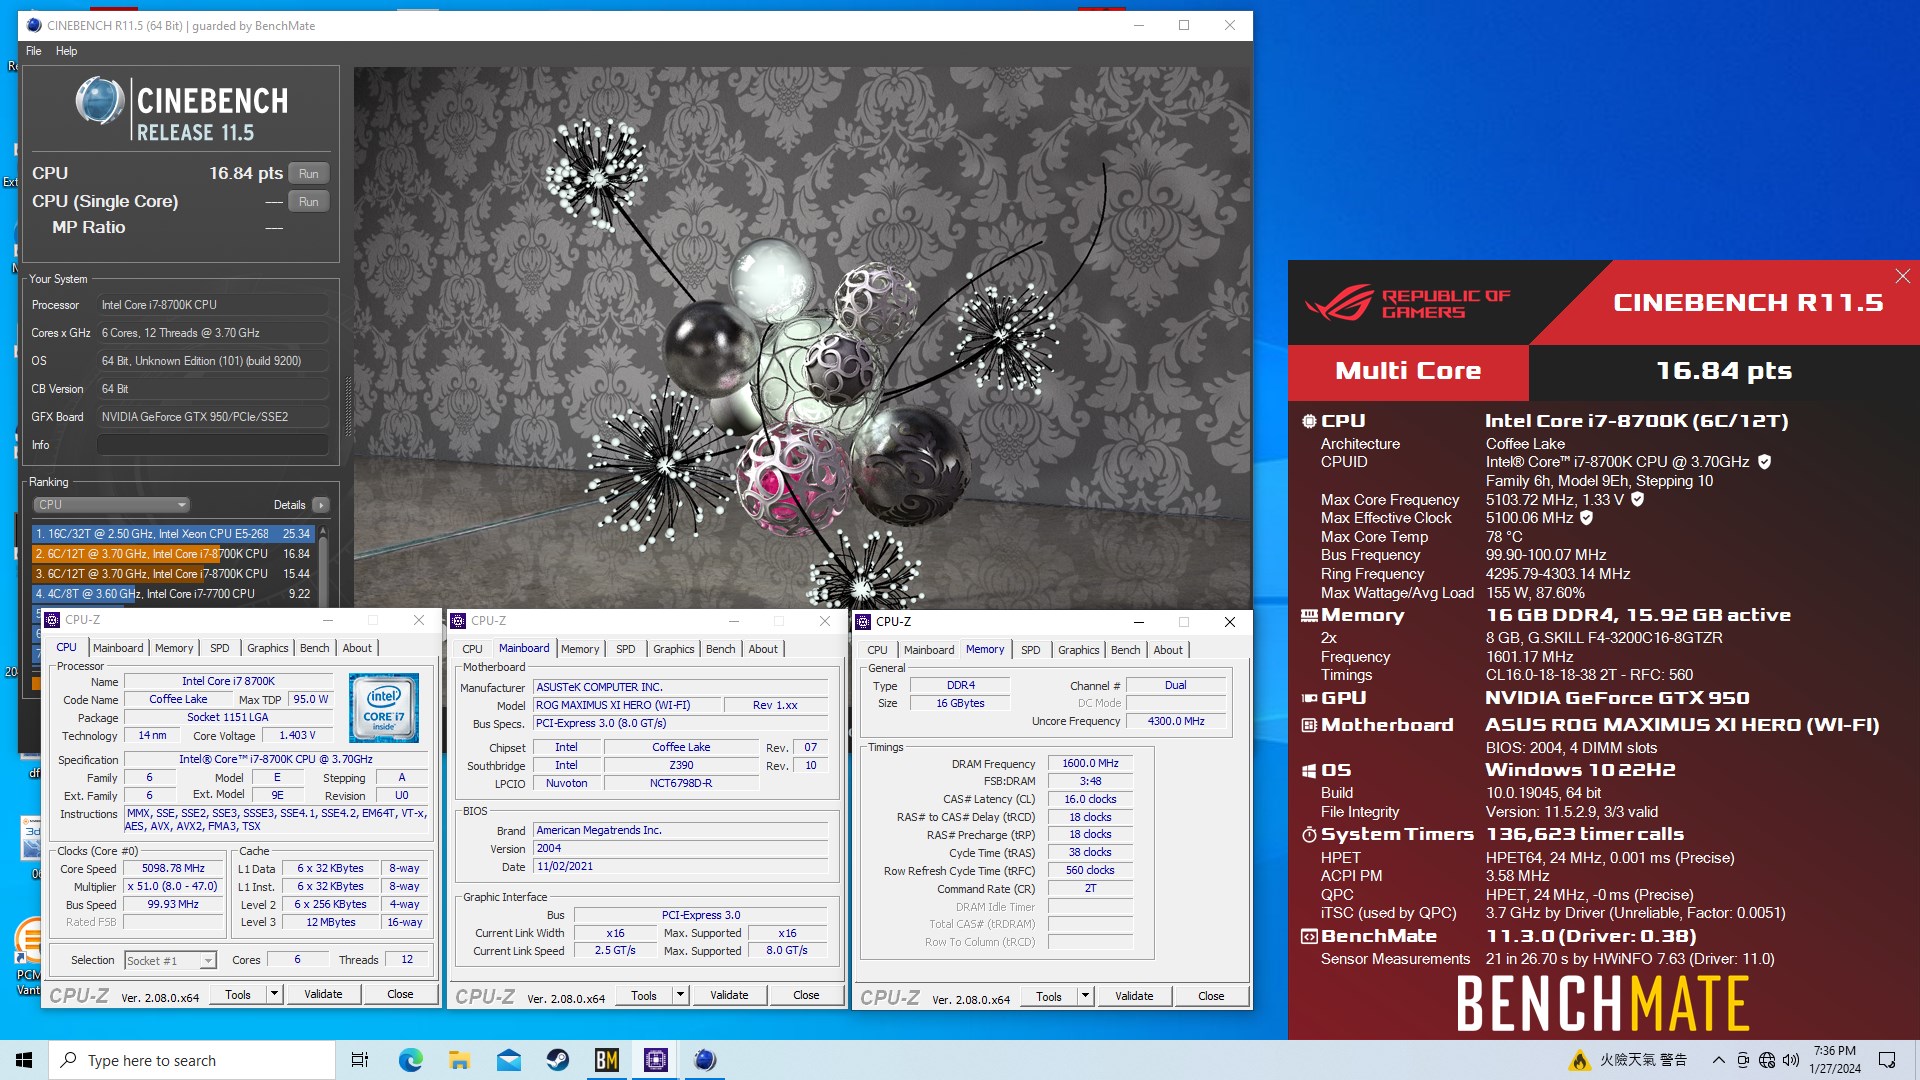The height and width of the screenshot is (1080, 1920).
Task: Open Graphics tab in second CPU-Z window
Action: click(x=674, y=649)
